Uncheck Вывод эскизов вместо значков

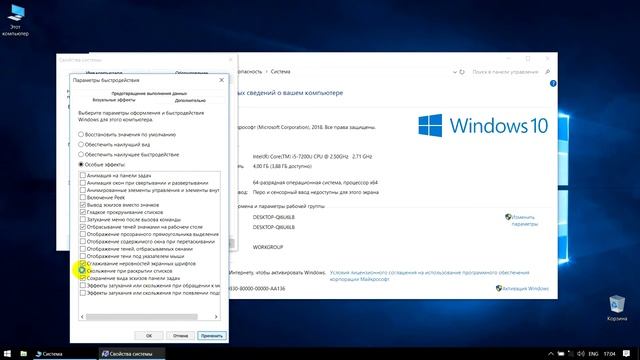tap(83, 205)
